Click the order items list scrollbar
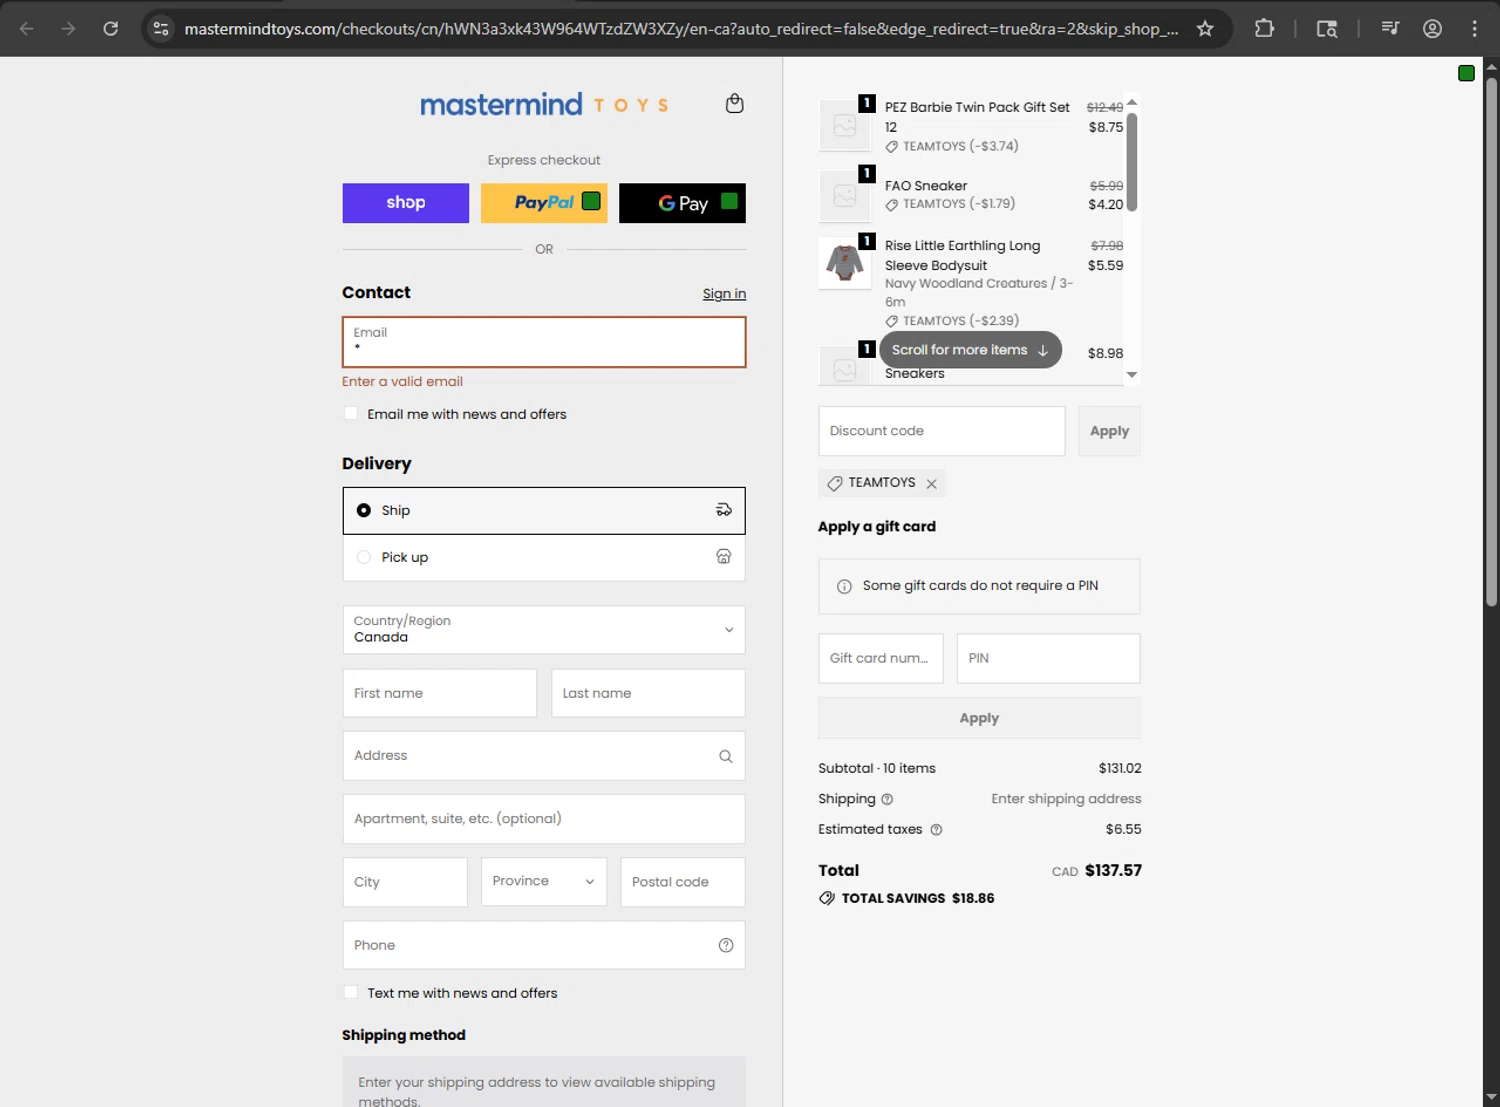 (x=1132, y=162)
